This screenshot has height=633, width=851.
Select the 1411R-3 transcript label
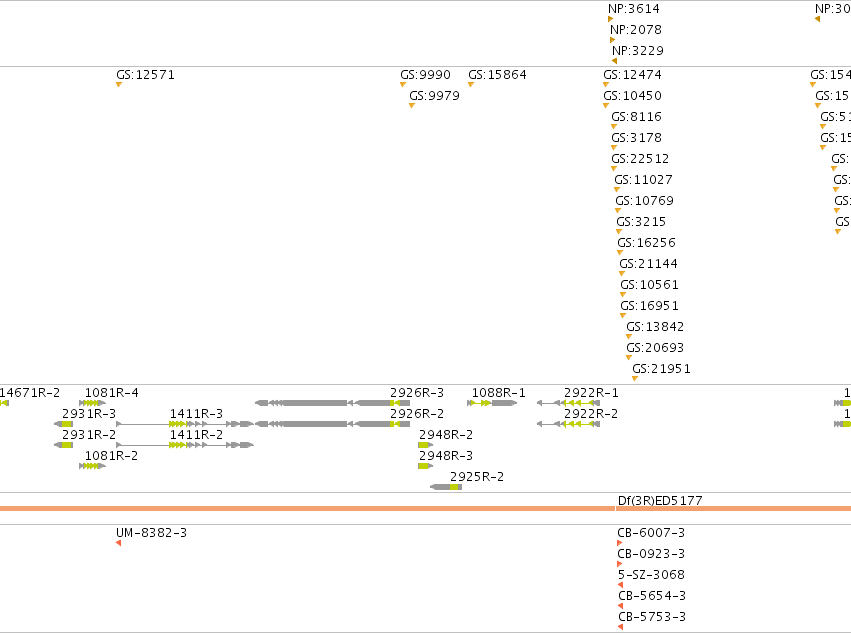tap(196, 414)
